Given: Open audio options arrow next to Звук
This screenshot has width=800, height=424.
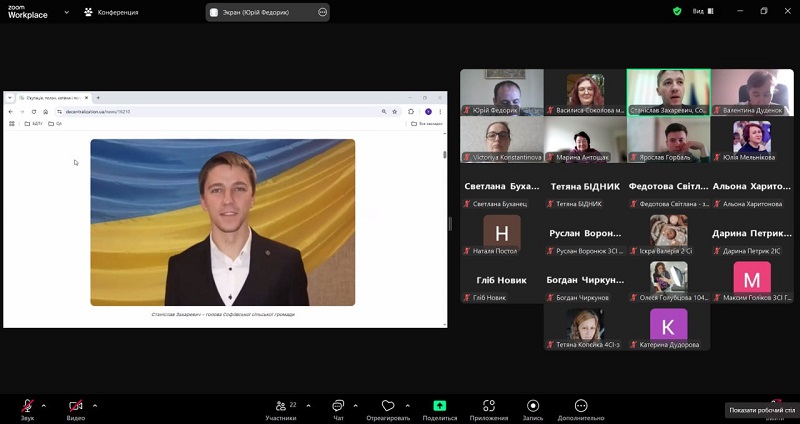Looking at the screenshot, I should [43, 406].
